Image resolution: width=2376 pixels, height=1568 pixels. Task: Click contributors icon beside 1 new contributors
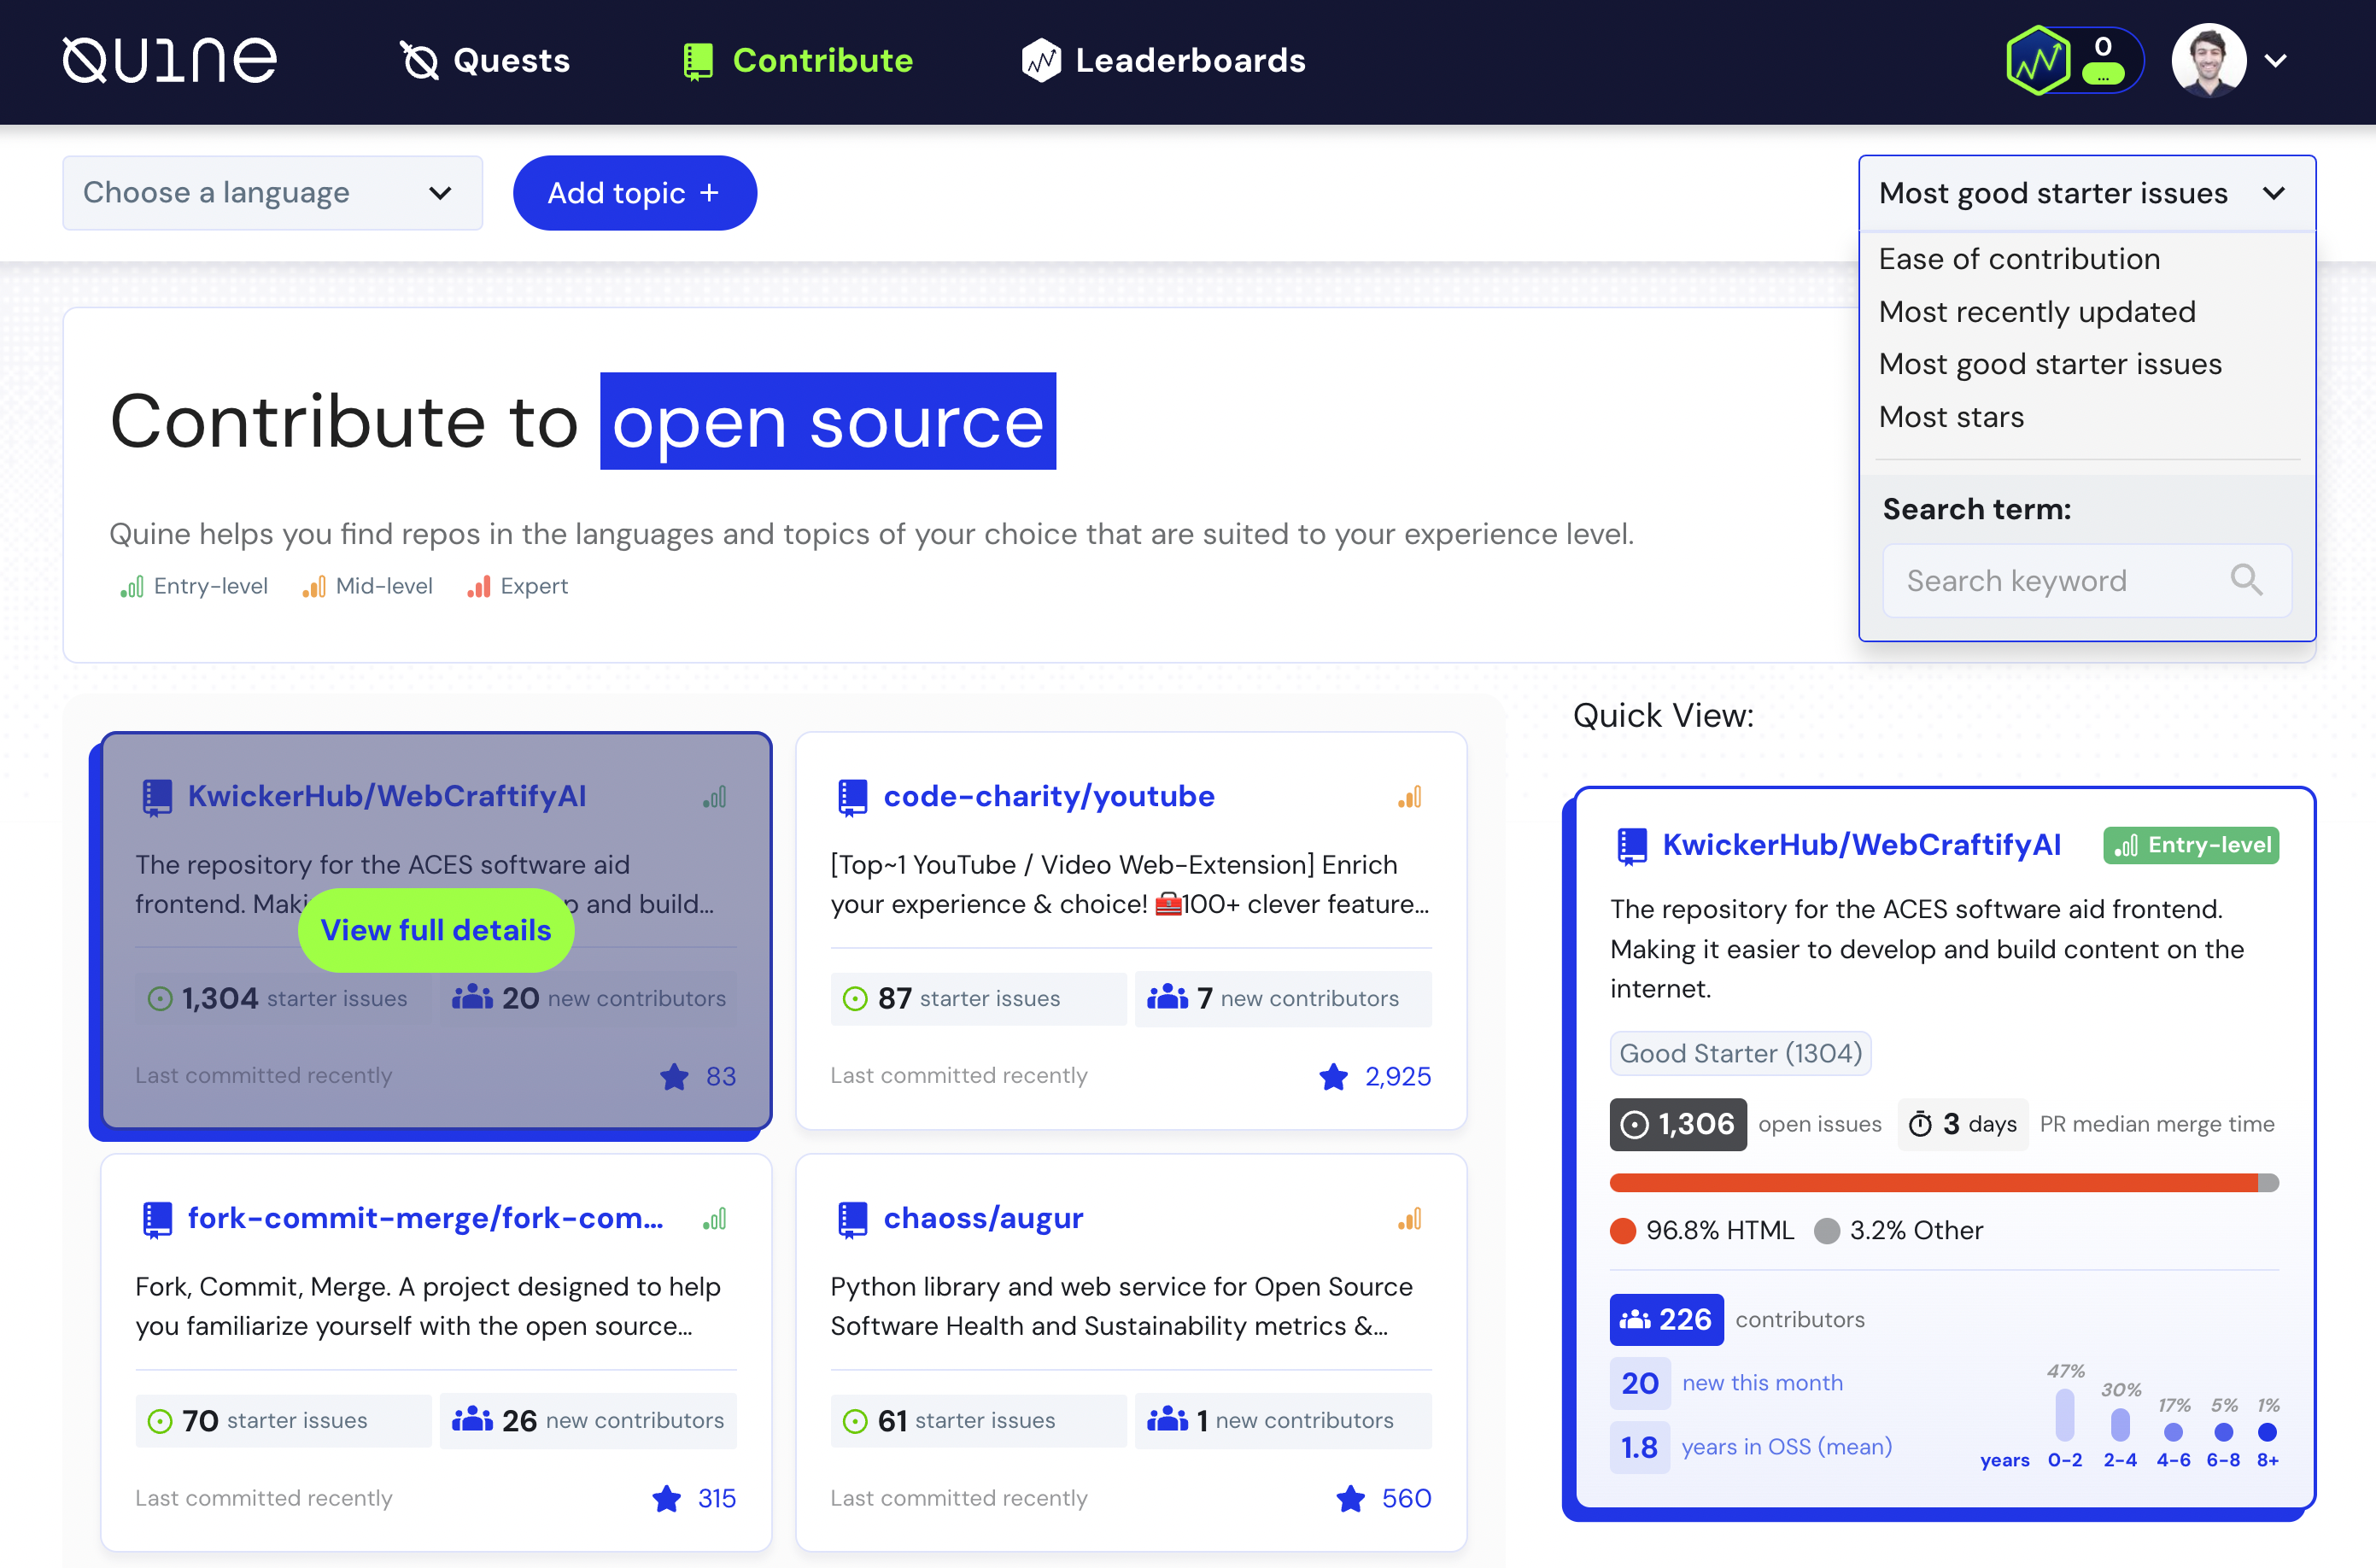click(x=1167, y=1419)
